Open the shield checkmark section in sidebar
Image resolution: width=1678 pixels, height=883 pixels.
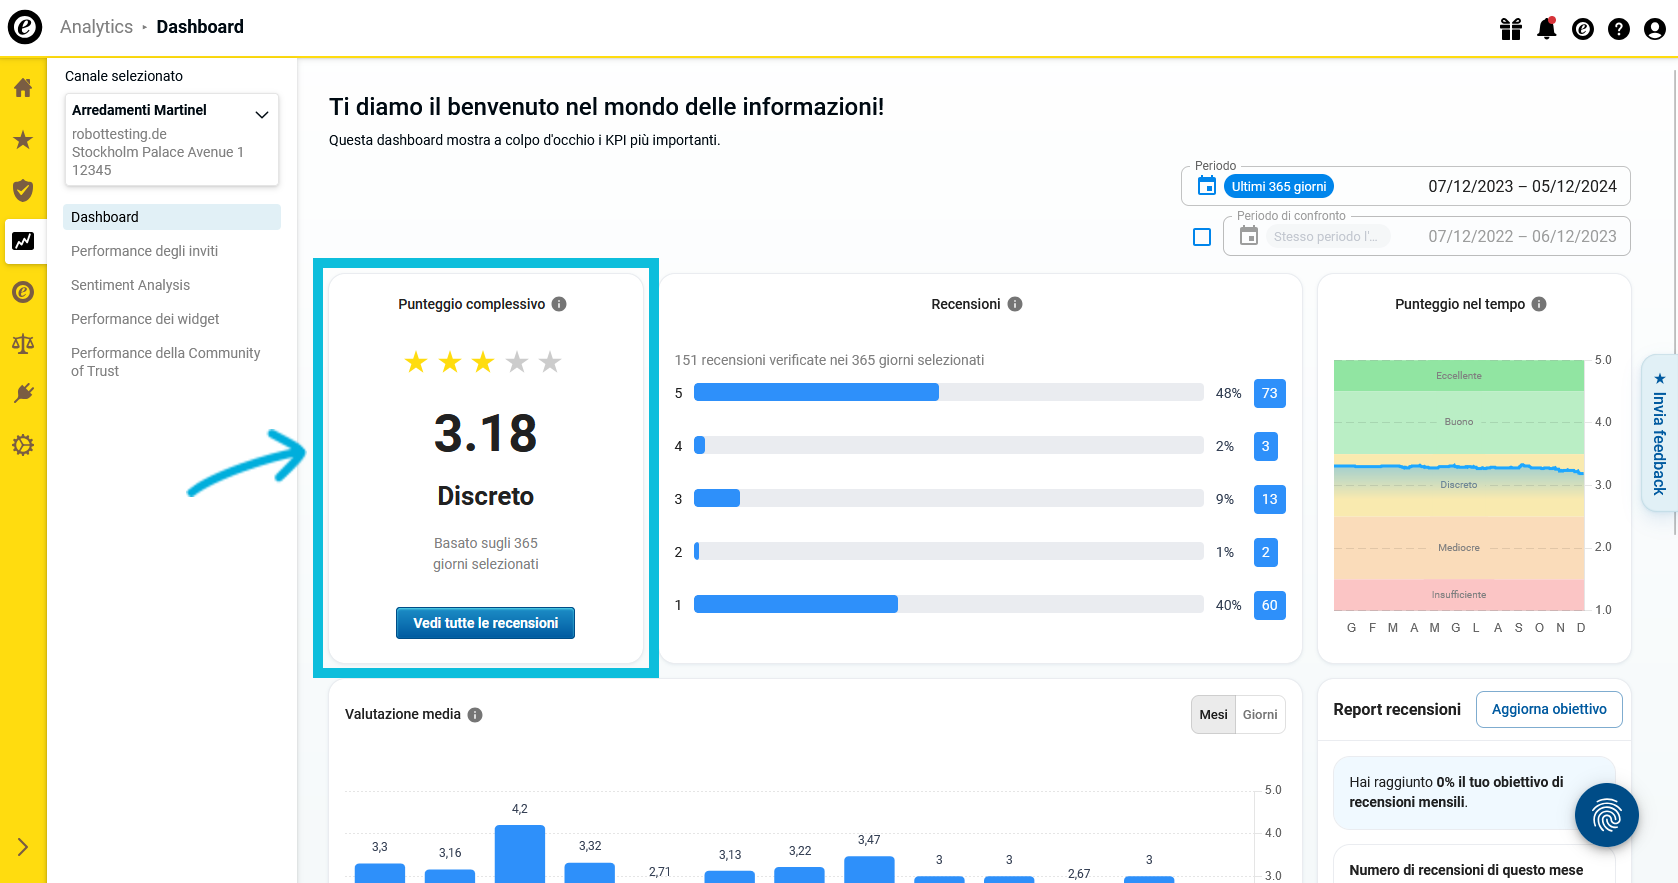[x=23, y=190]
